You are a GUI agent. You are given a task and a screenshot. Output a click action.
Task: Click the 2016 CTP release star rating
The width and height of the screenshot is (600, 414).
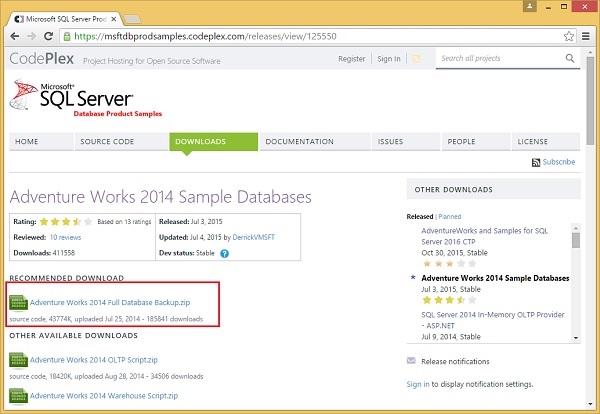point(449,264)
